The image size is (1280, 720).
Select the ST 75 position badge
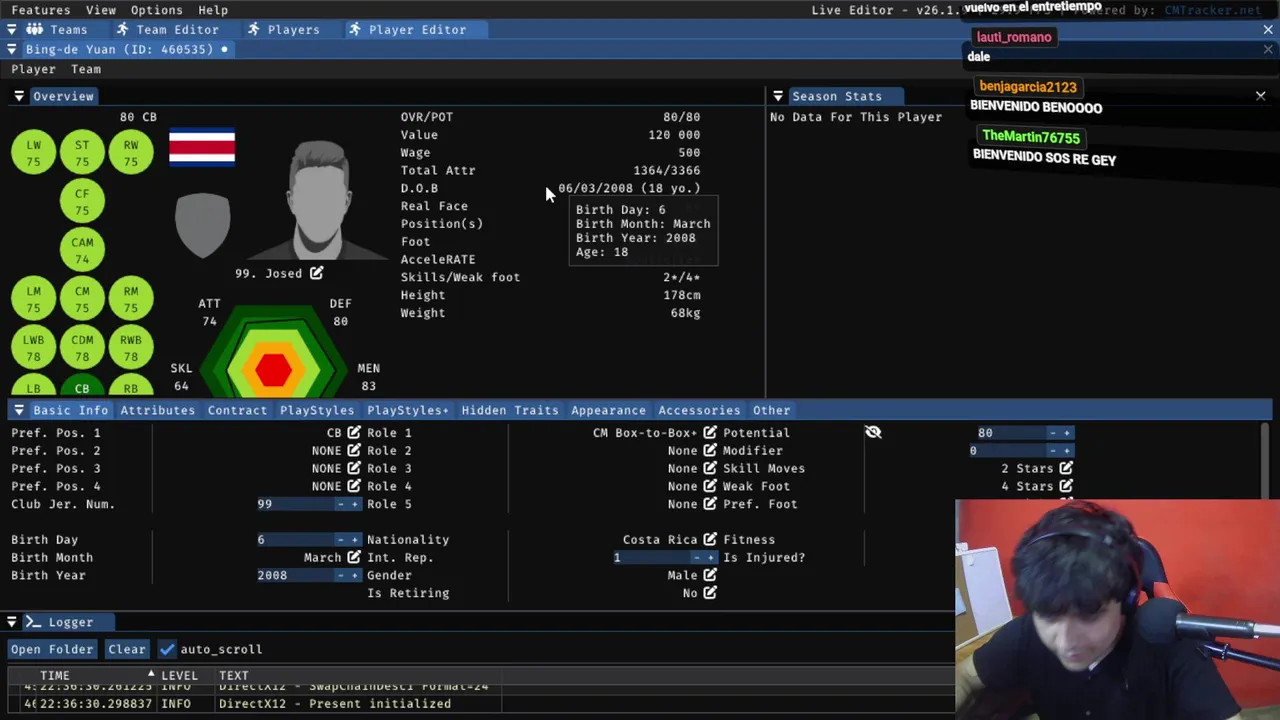coord(82,153)
